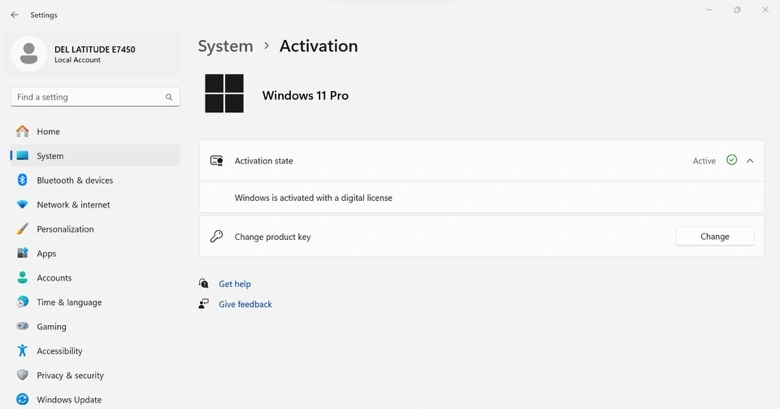Click the Gaming controller icon
The image size is (780, 409).
pos(22,326)
